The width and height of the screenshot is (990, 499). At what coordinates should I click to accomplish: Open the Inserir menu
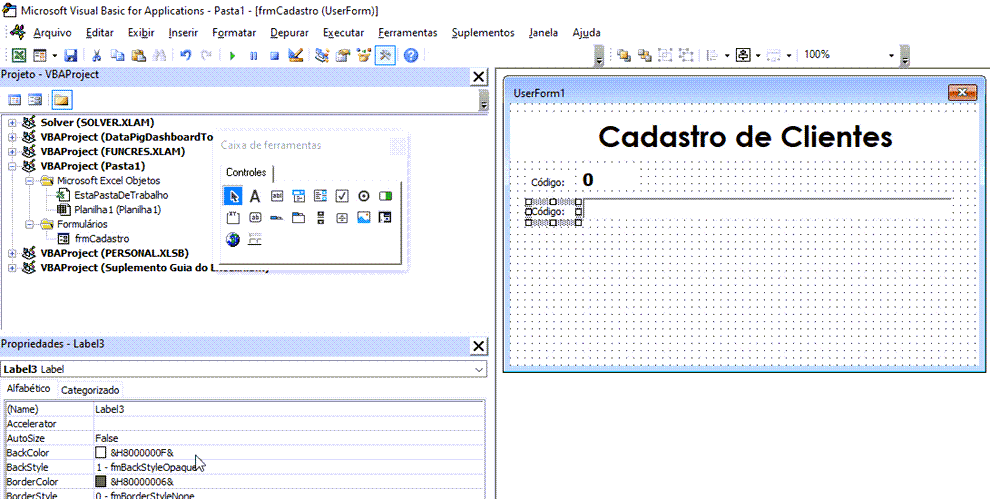[x=184, y=33]
